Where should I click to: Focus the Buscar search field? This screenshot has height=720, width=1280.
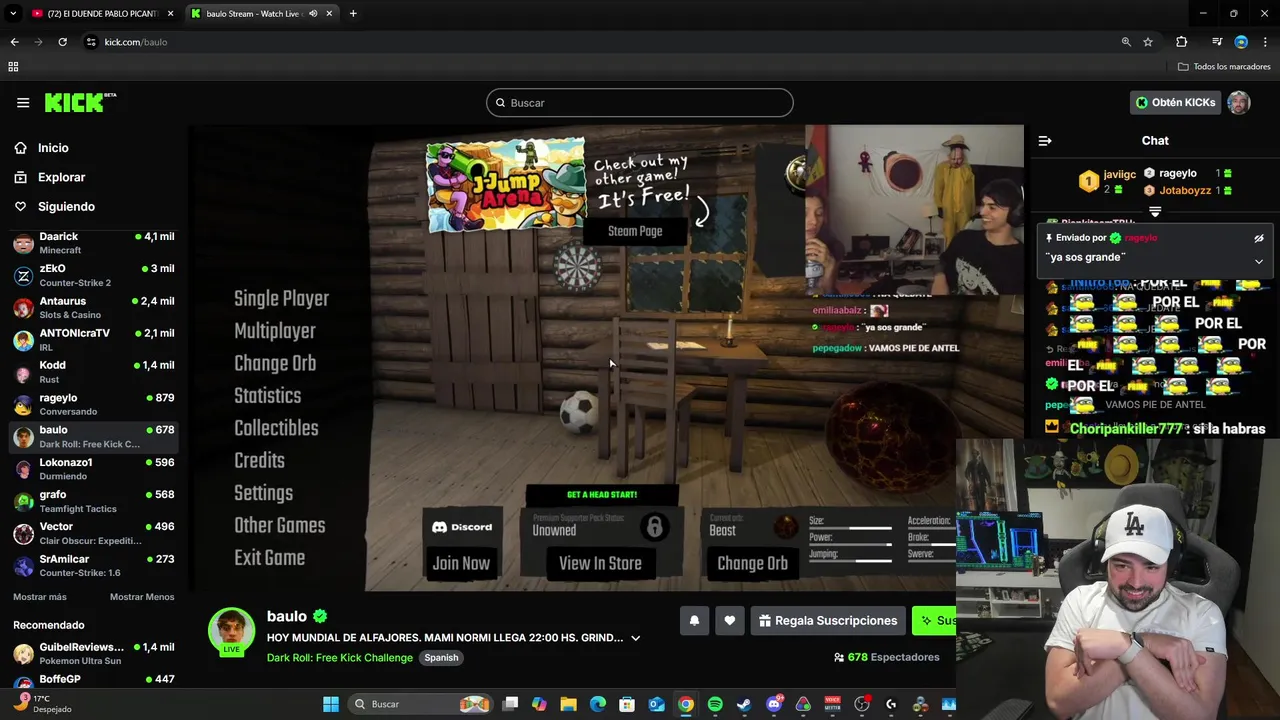tap(640, 103)
